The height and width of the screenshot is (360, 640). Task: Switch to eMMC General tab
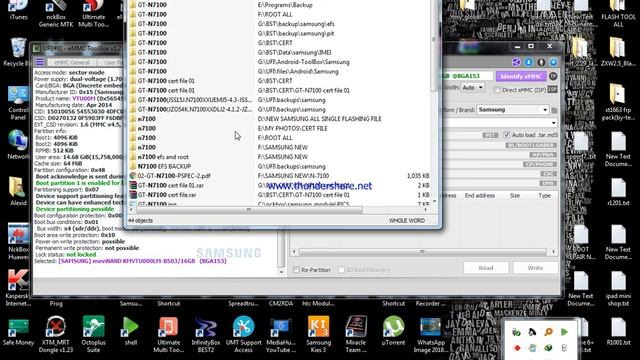[x=71, y=62]
